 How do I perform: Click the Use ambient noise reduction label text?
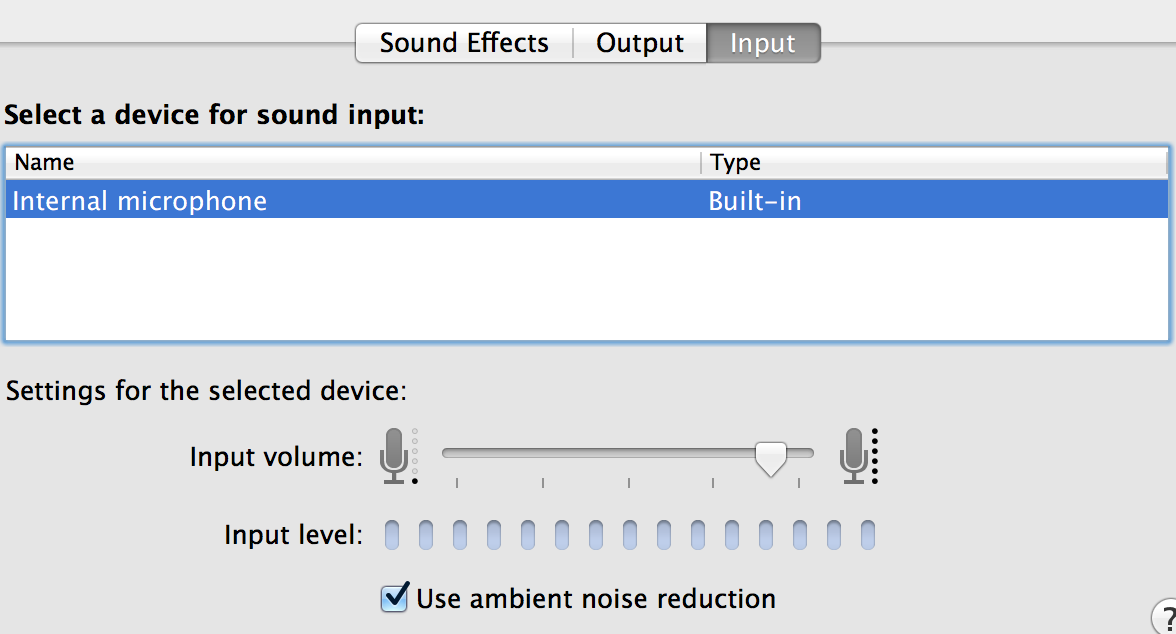[596, 599]
